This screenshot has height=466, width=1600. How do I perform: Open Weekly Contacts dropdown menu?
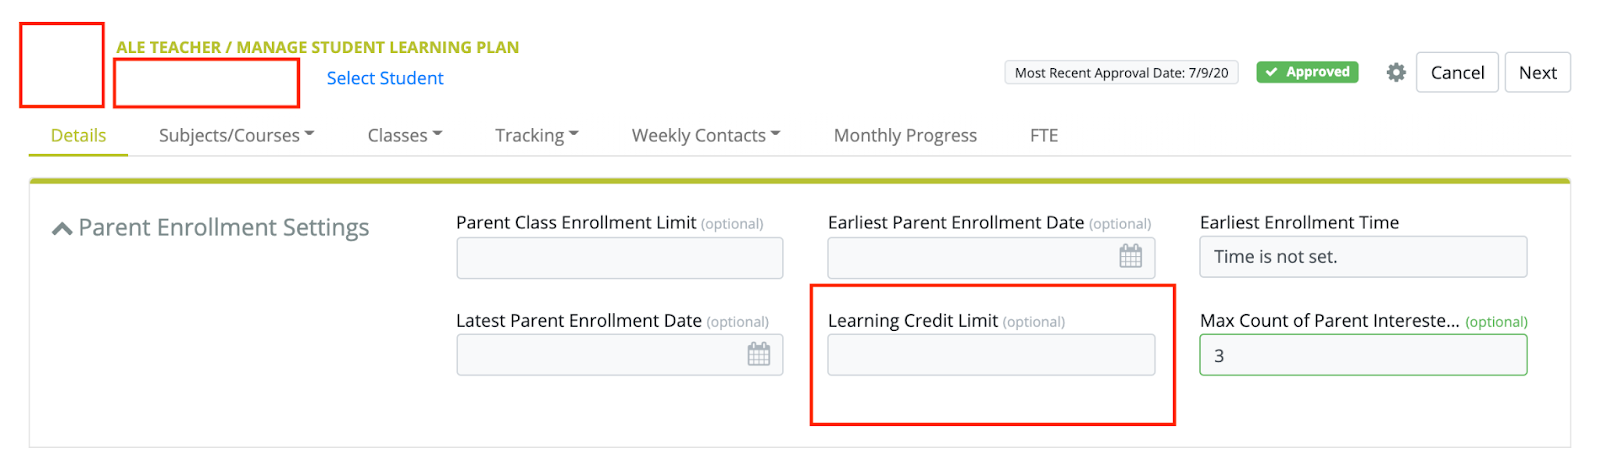705,136
